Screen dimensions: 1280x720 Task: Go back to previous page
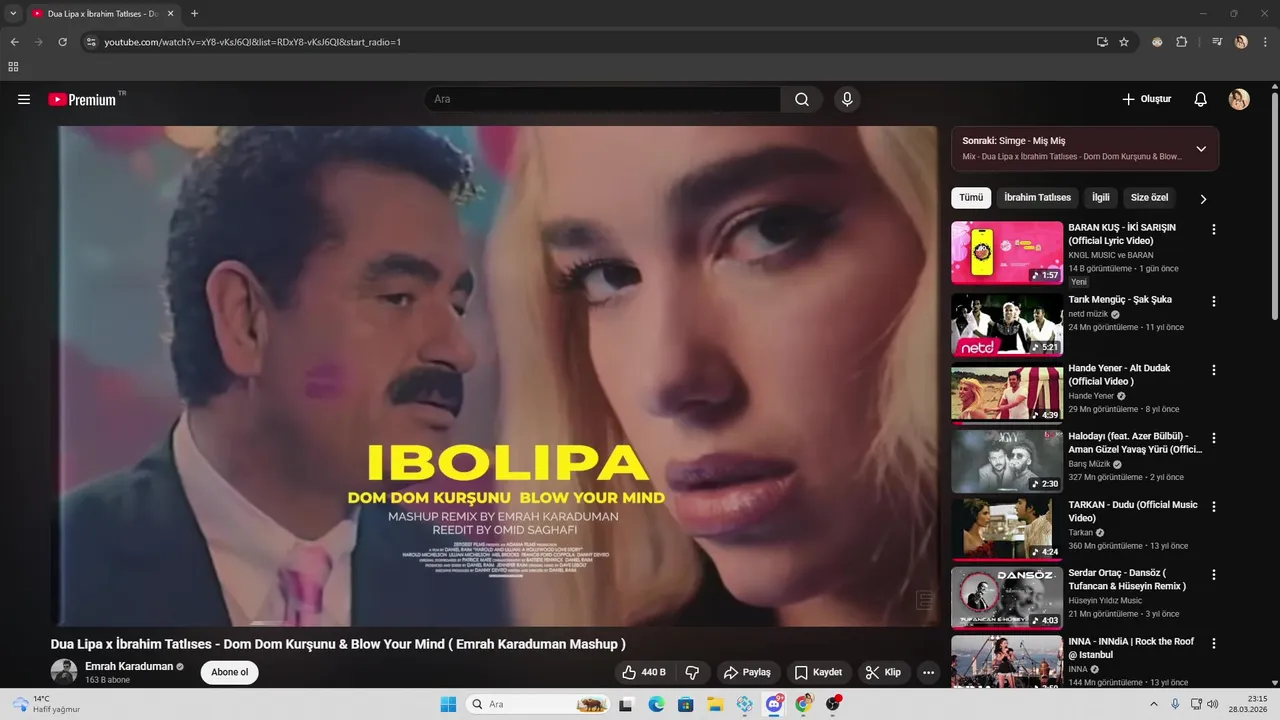pyautogui.click(x=14, y=42)
